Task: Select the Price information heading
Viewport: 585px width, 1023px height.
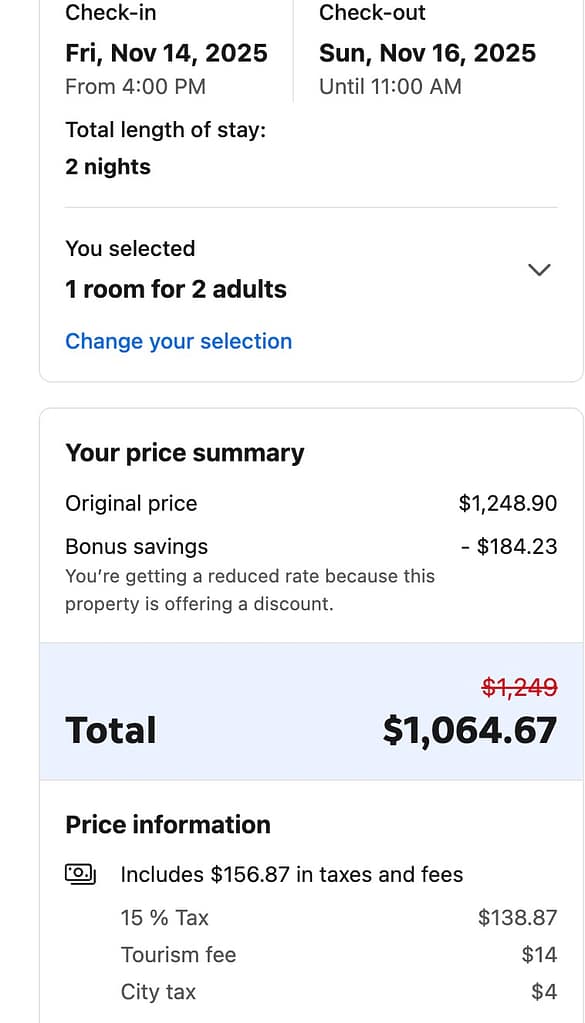Action: tap(167, 824)
